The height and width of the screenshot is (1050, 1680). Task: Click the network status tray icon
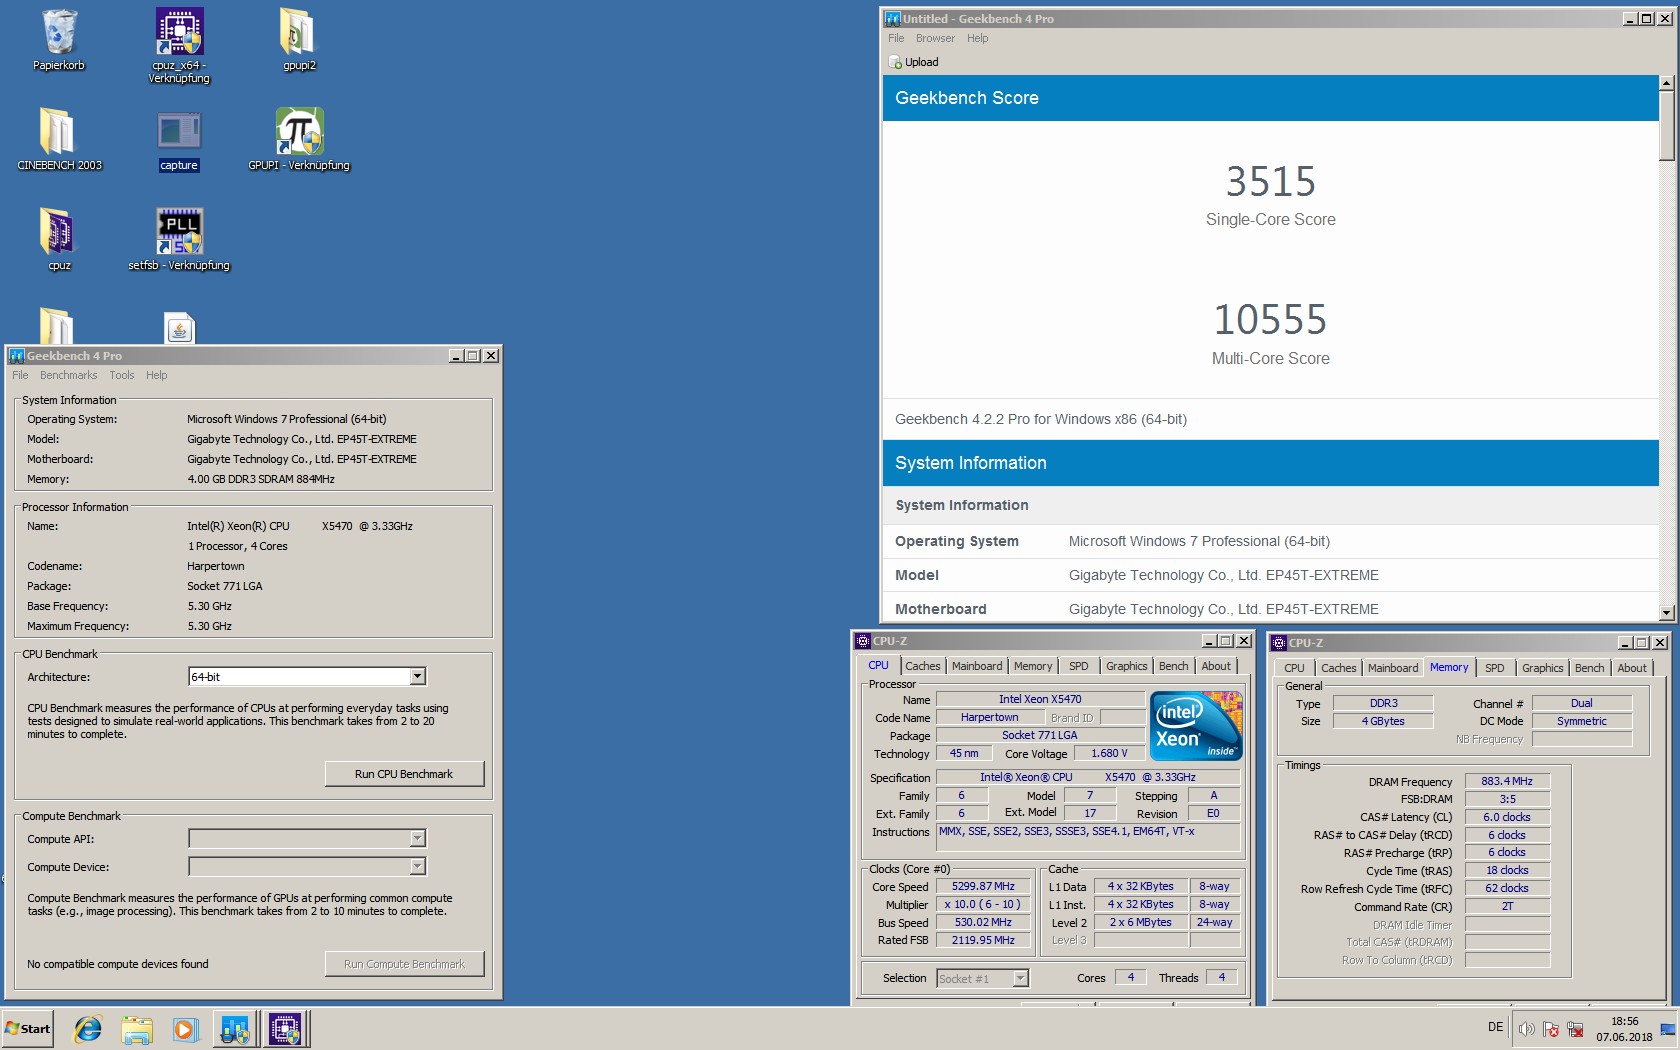1575,1029
